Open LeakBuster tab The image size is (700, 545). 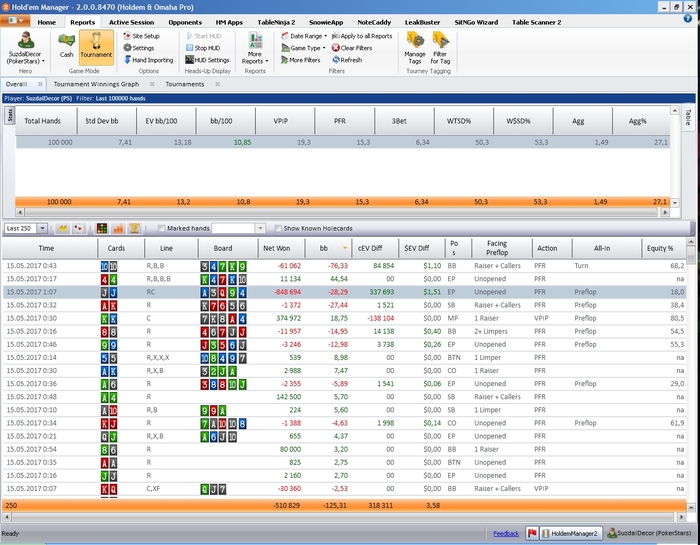coord(422,22)
